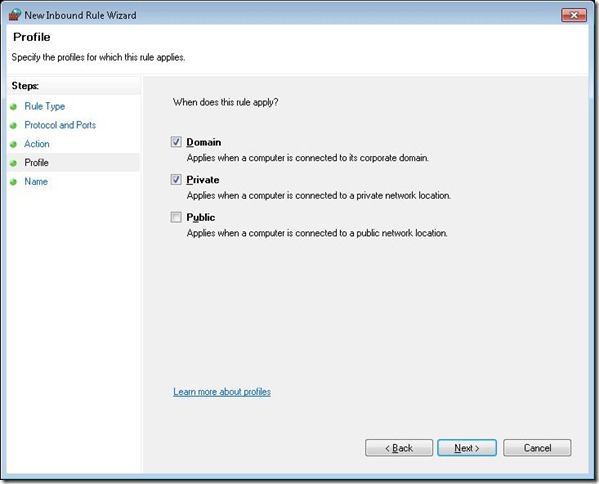Image resolution: width=599 pixels, height=484 pixels.
Task: Cancel the inbound rule wizard
Action: pyautogui.click(x=537, y=448)
